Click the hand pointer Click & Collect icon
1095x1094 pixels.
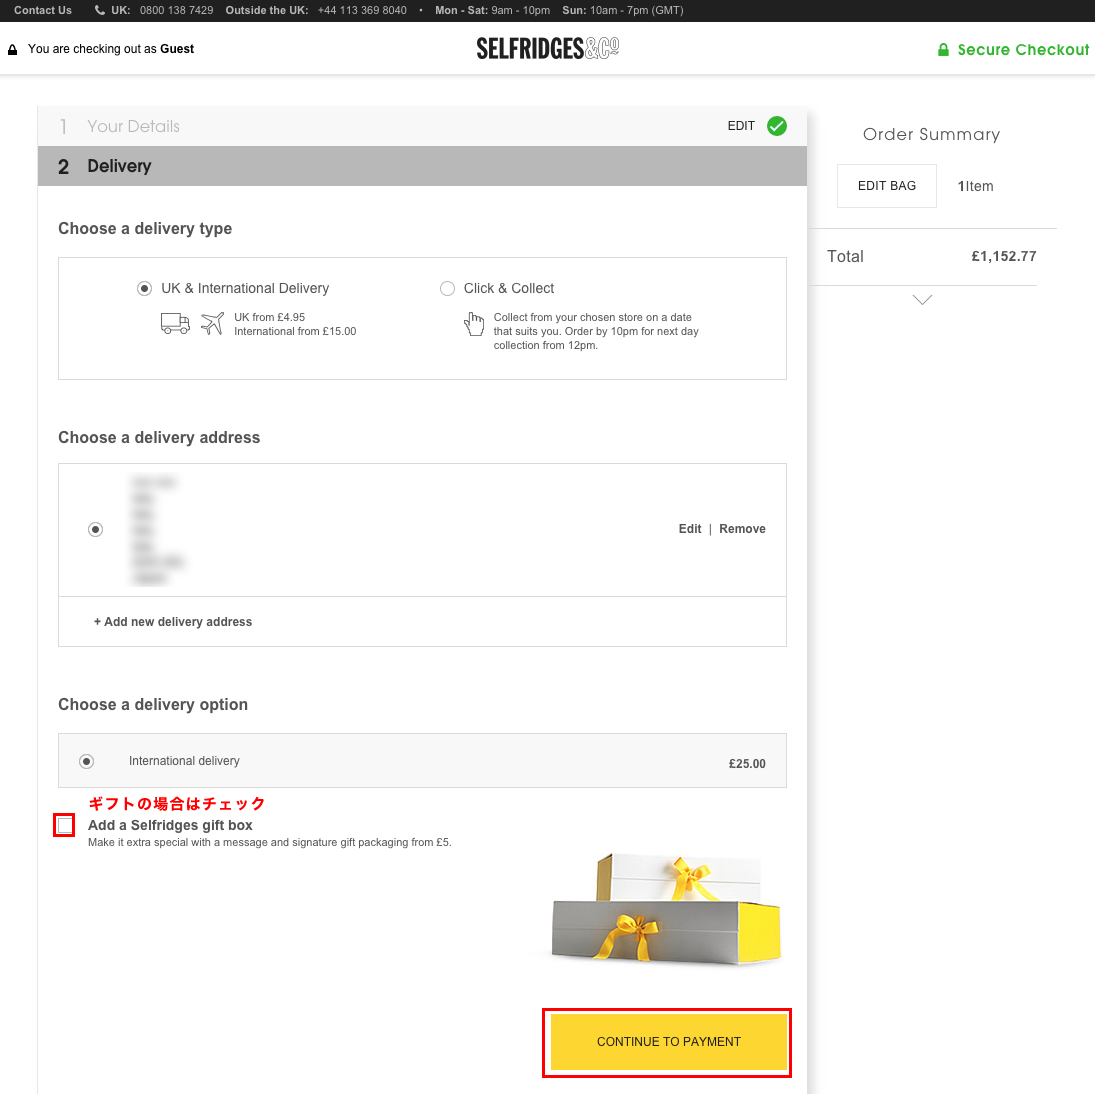[474, 324]
